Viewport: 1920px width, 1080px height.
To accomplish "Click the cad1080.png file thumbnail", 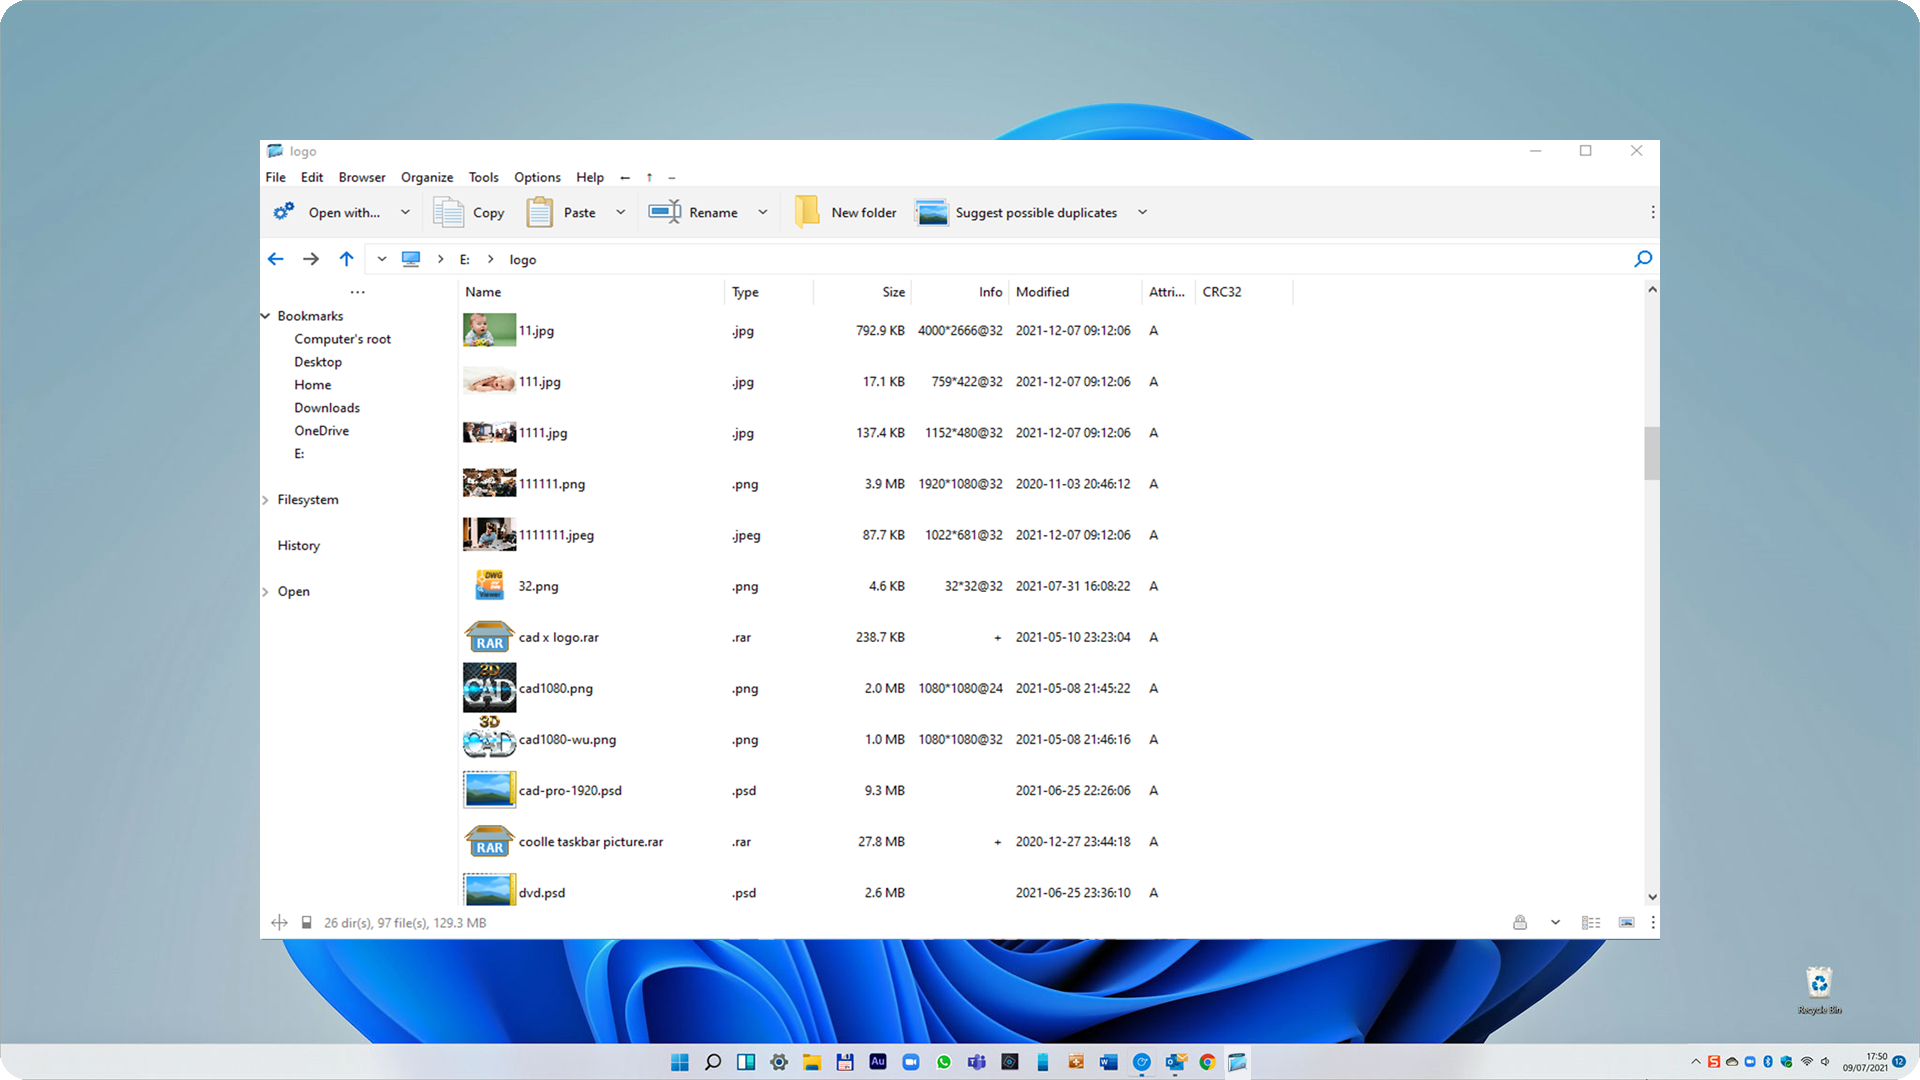I will (x=489, y=688).
